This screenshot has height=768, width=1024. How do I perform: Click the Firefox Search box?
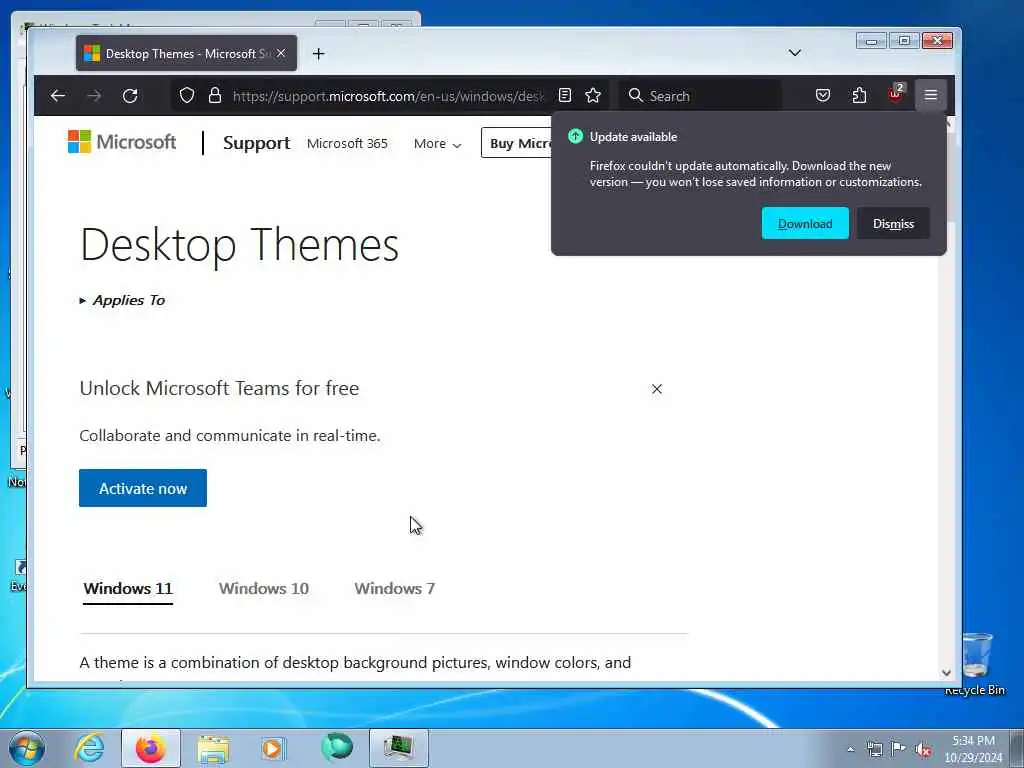coord(700,96)
